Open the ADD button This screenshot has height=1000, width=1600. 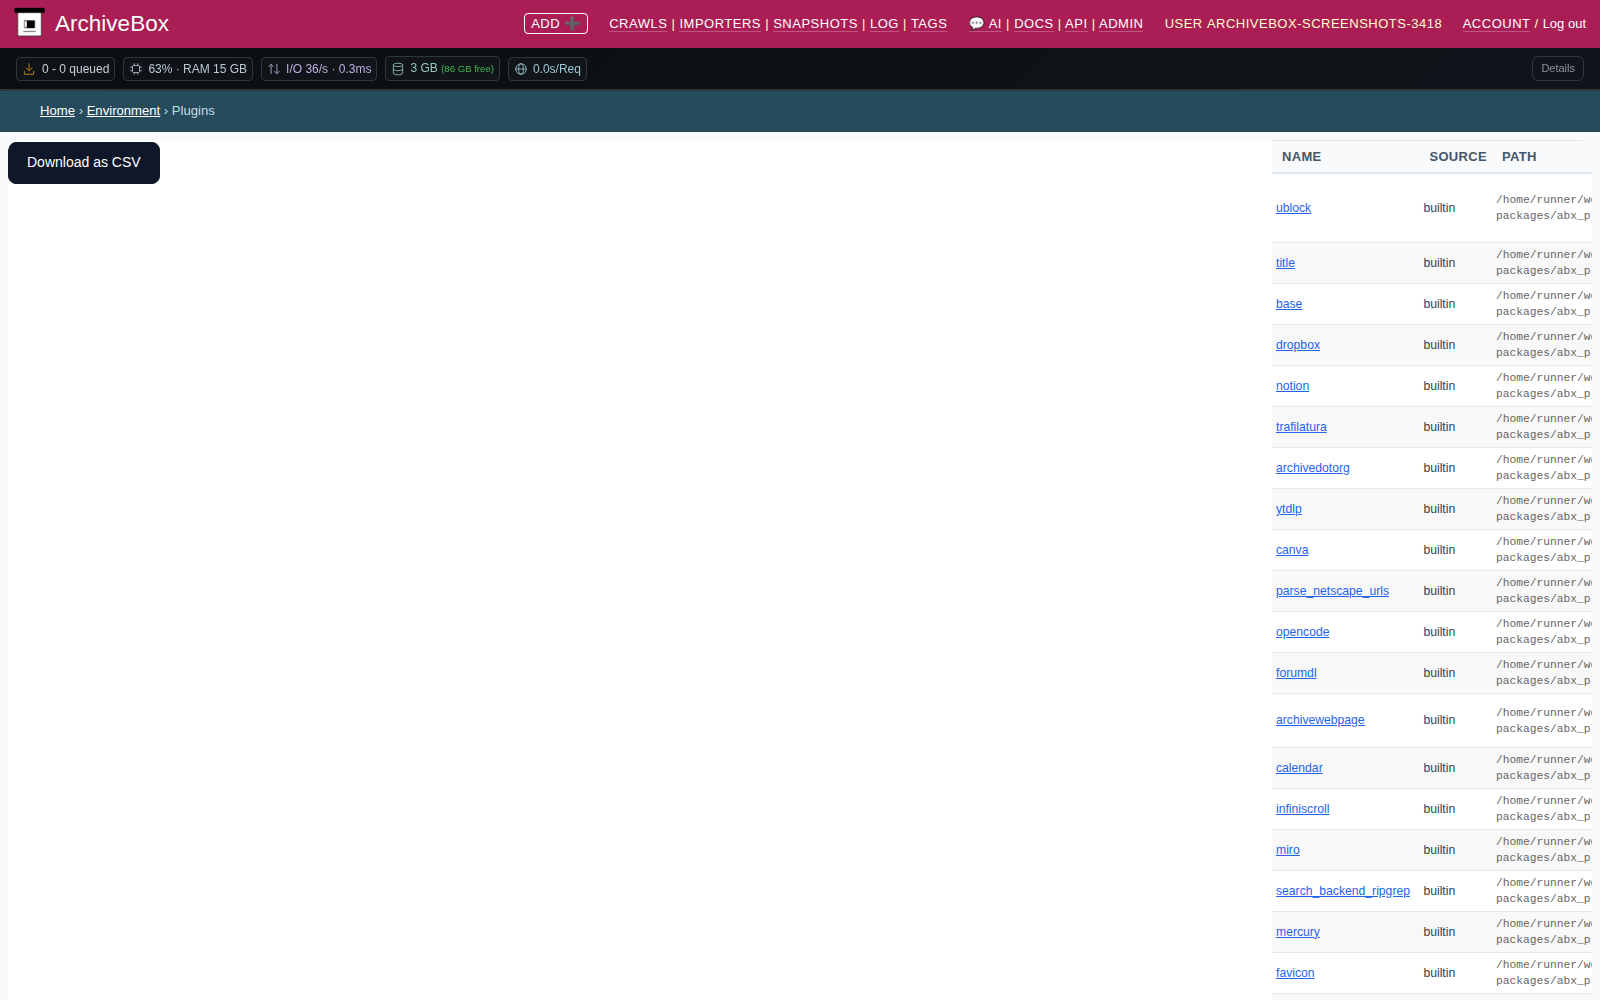point(555,23)
